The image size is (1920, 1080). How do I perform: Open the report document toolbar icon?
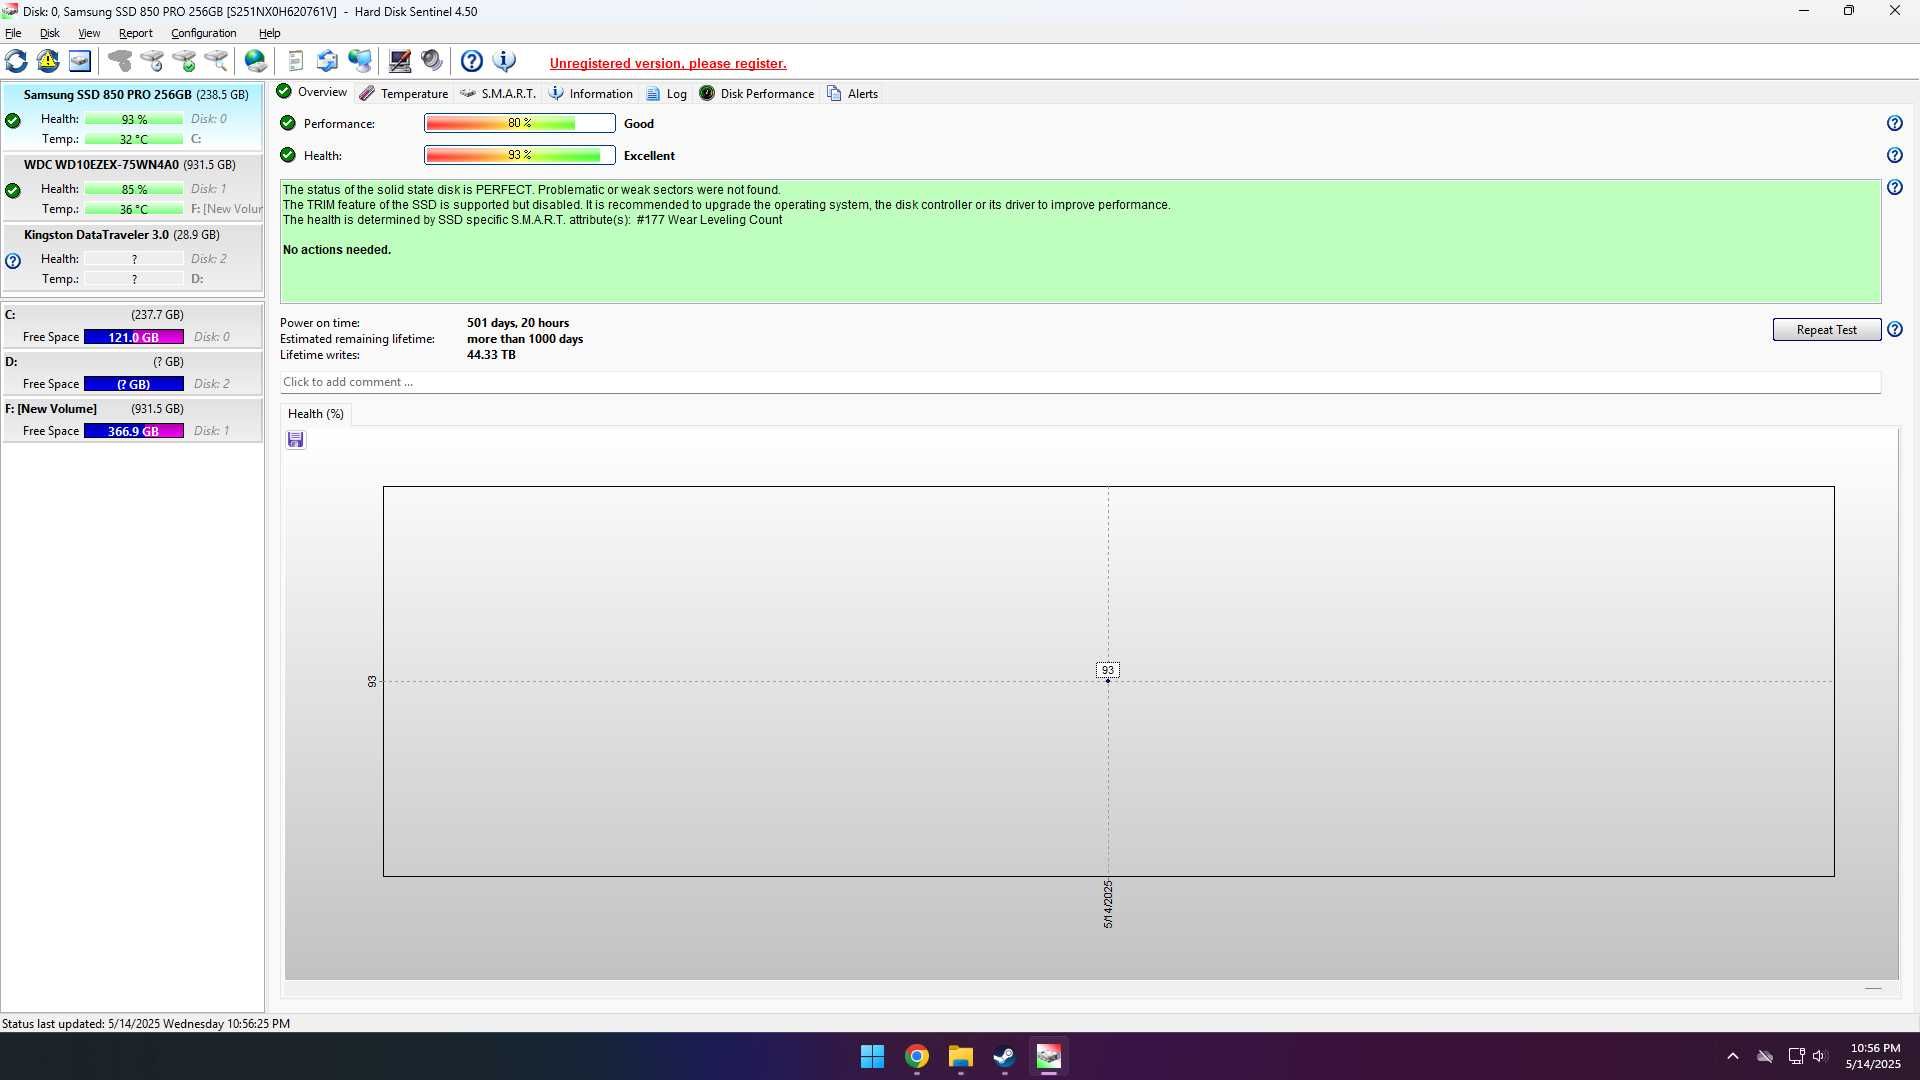pos(295,62)
